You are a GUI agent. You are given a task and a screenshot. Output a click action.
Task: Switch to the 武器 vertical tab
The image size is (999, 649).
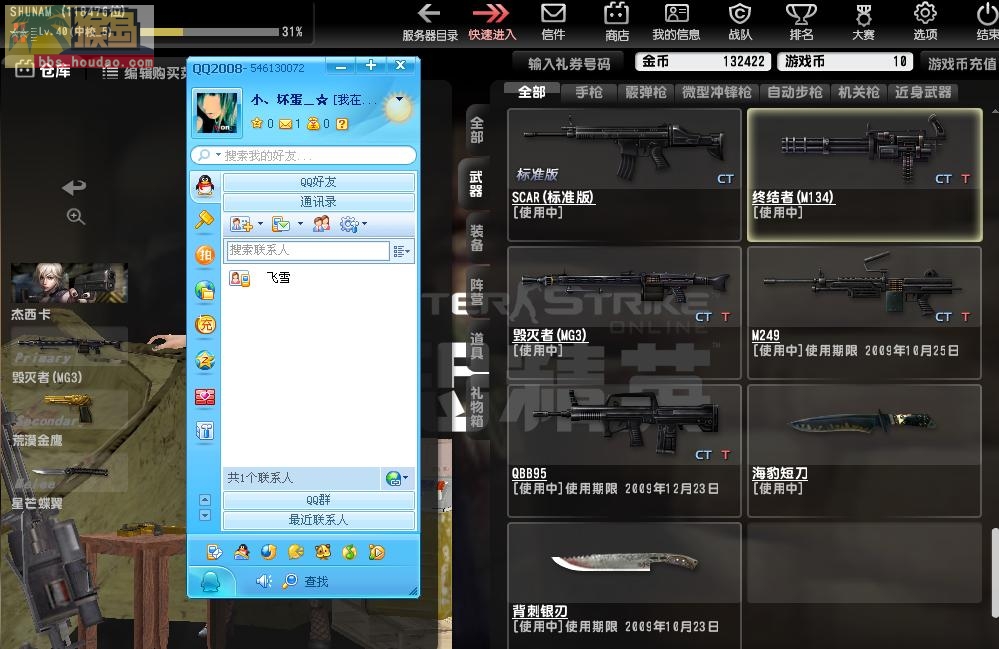[475, 183]
